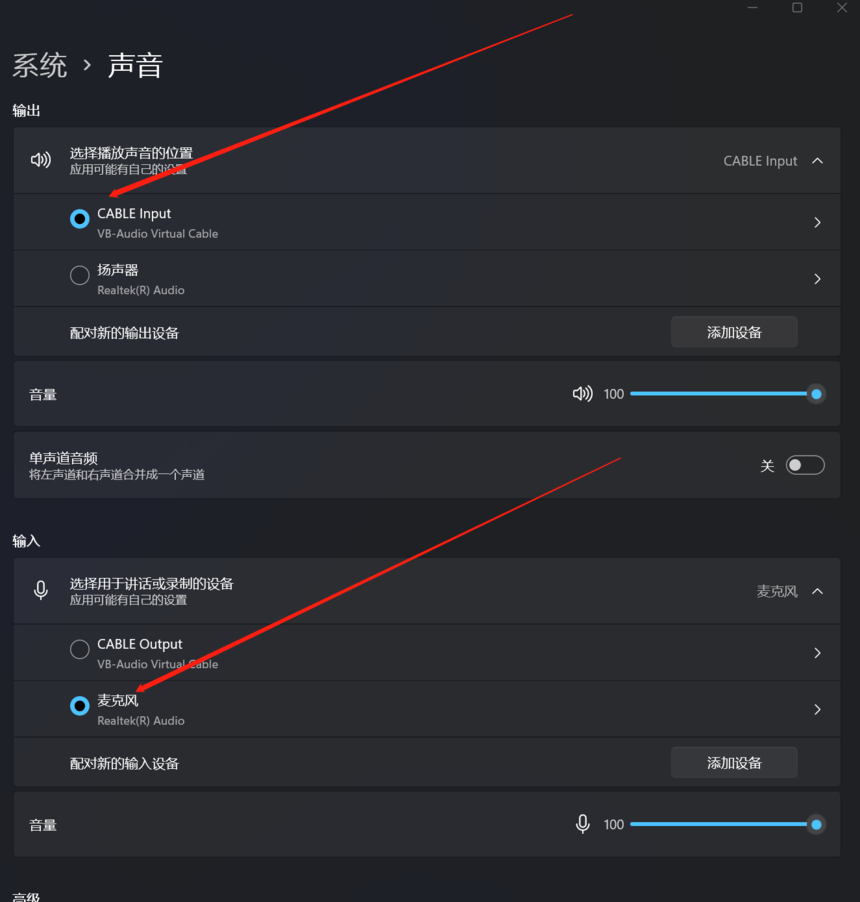Mute input using volume microphone icon
Viewport: 860px width, 902px height.
[x=582, y=824]
